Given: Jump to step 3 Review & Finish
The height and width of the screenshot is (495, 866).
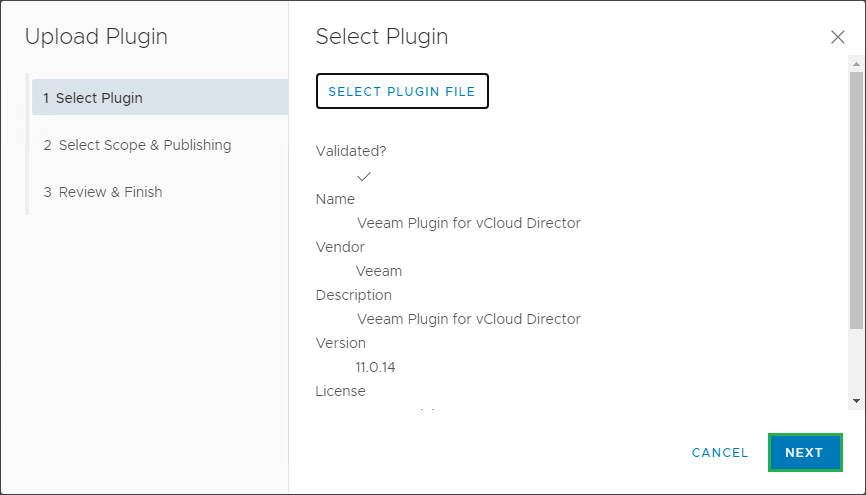Looking at the screenshot, I should click(x=103, y=192).
